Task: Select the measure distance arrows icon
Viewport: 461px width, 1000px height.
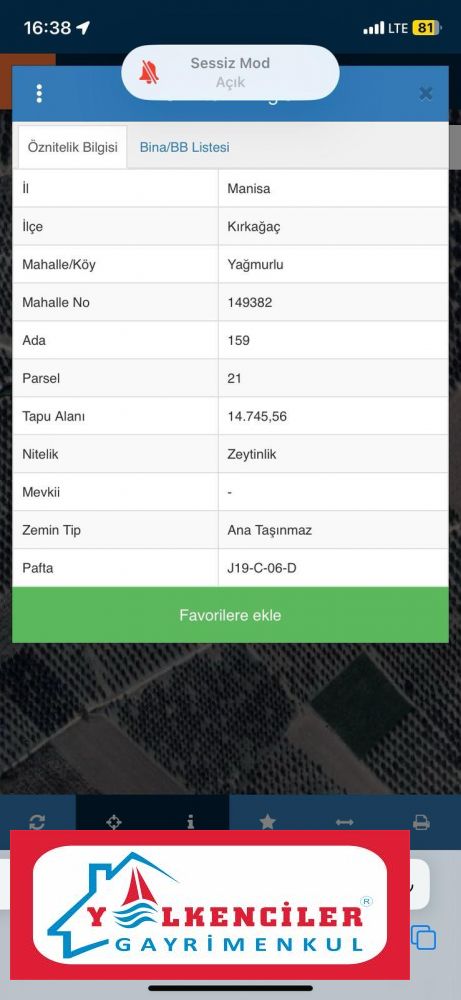Action: tap(344, 822)
